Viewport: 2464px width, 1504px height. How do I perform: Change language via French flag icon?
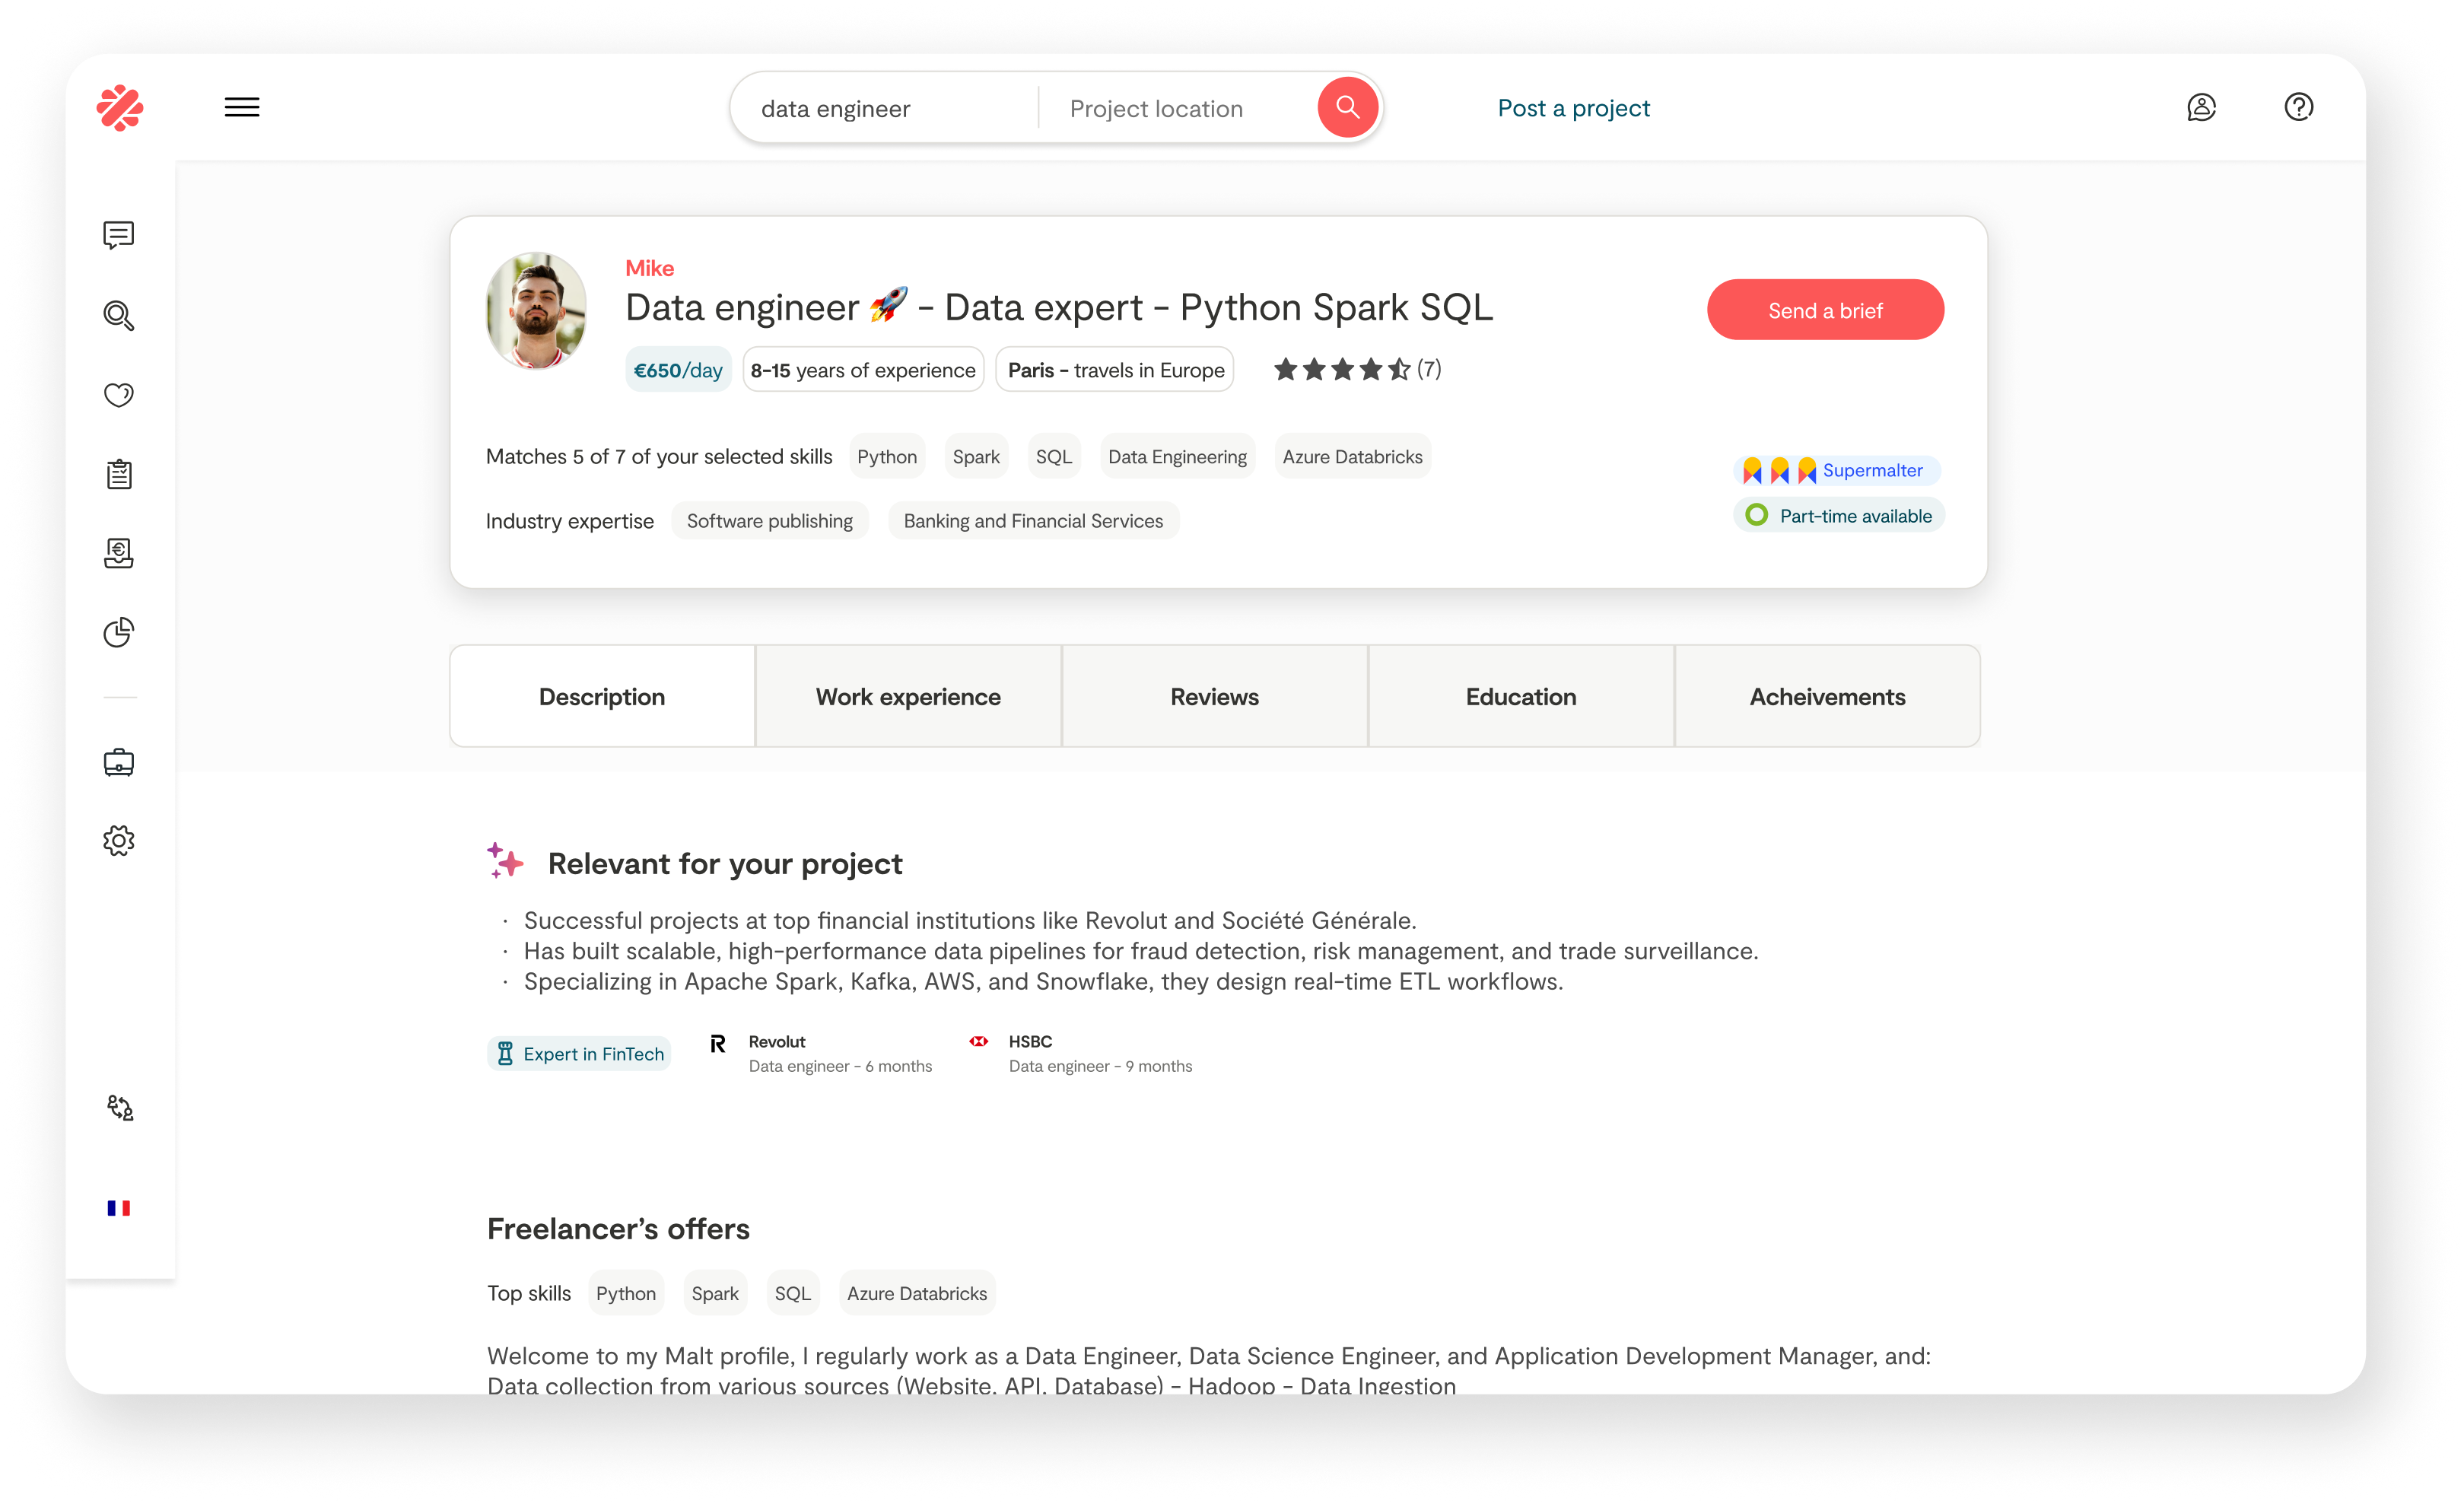coord(119,1208)
